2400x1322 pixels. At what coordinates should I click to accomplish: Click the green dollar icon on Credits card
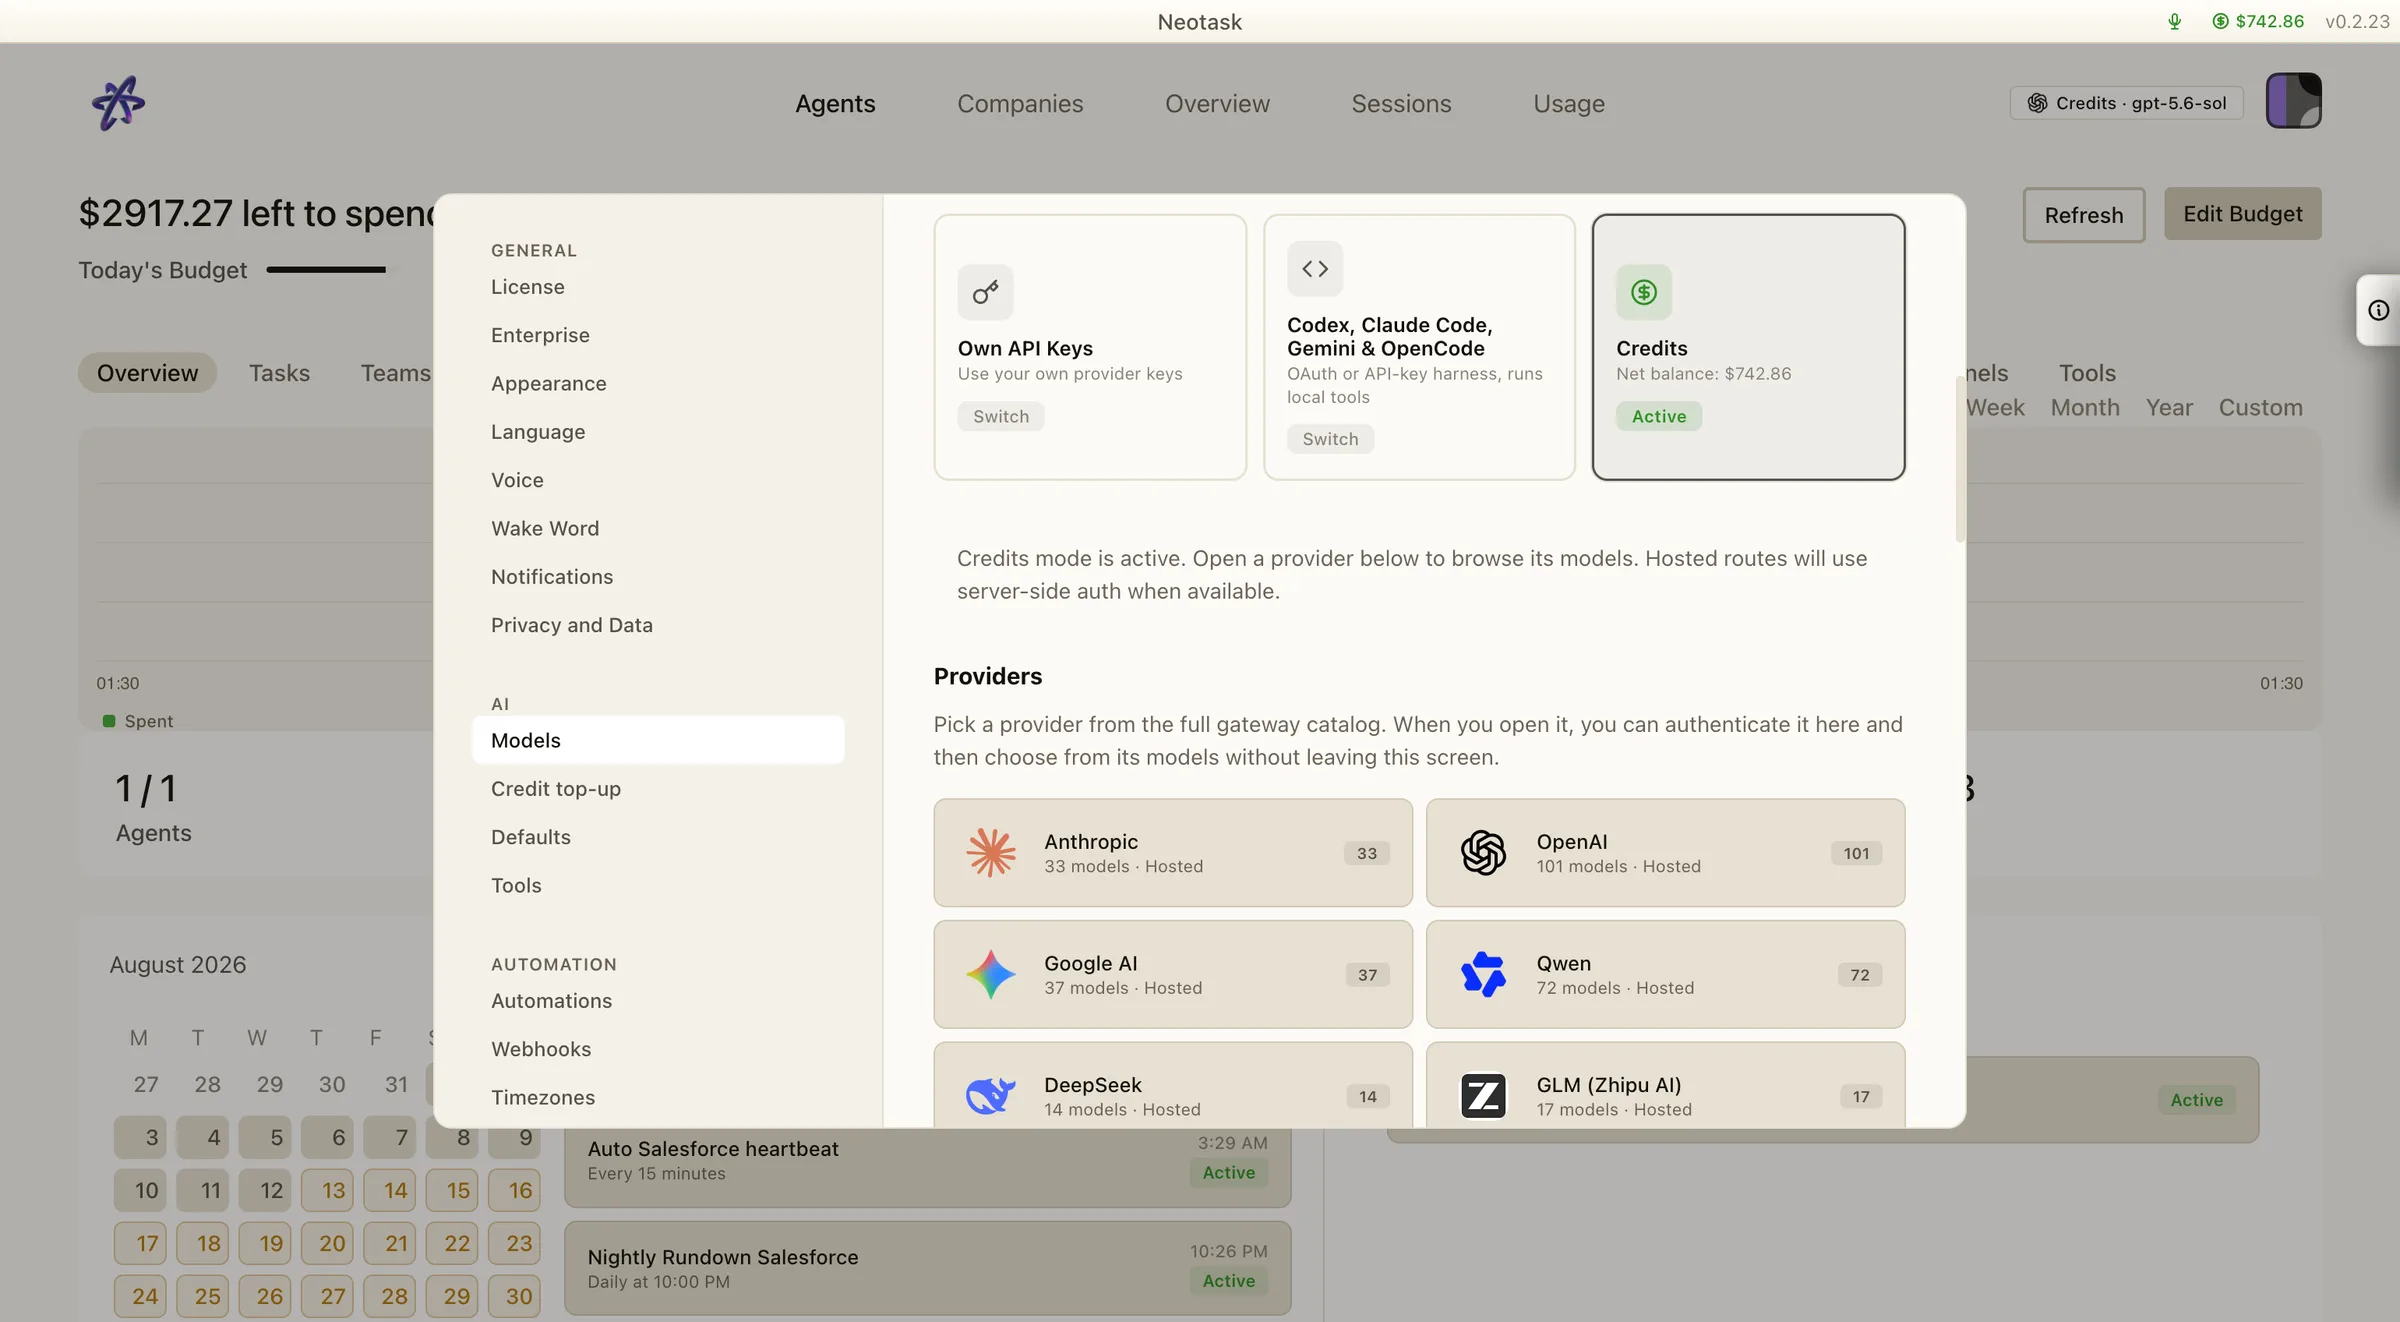(1643, 292)
